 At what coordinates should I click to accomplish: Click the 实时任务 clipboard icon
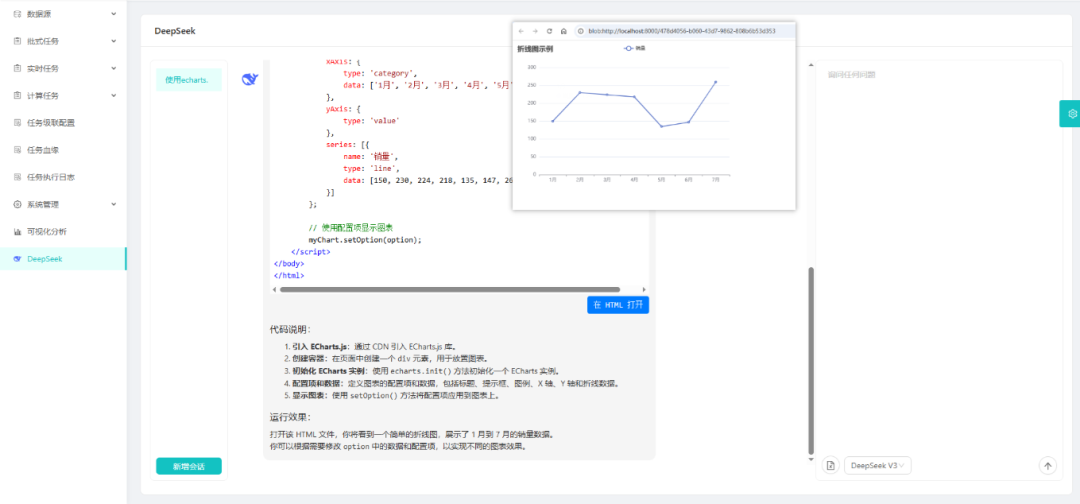tap(18, 68)
